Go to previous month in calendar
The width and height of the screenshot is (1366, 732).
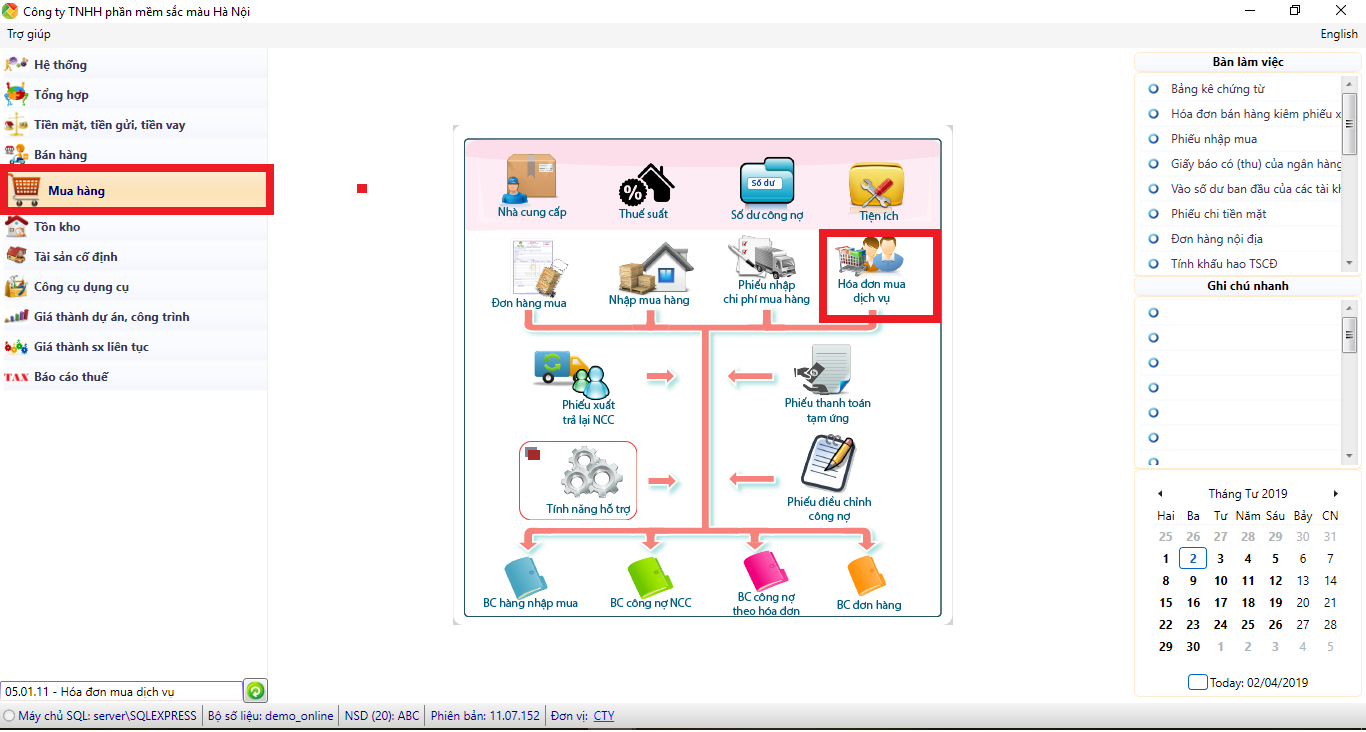coord(1160,494)
